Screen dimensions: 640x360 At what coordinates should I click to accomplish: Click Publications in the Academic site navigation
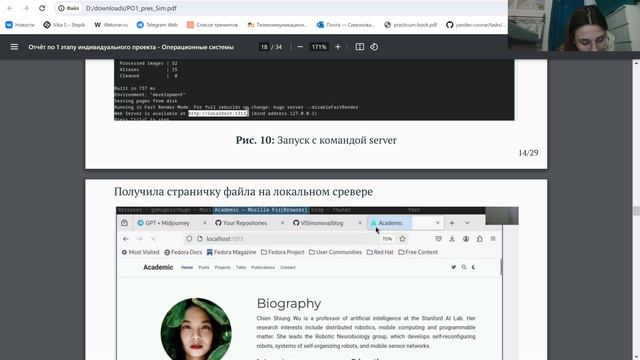pyautogui.click(x=263, y=267)
